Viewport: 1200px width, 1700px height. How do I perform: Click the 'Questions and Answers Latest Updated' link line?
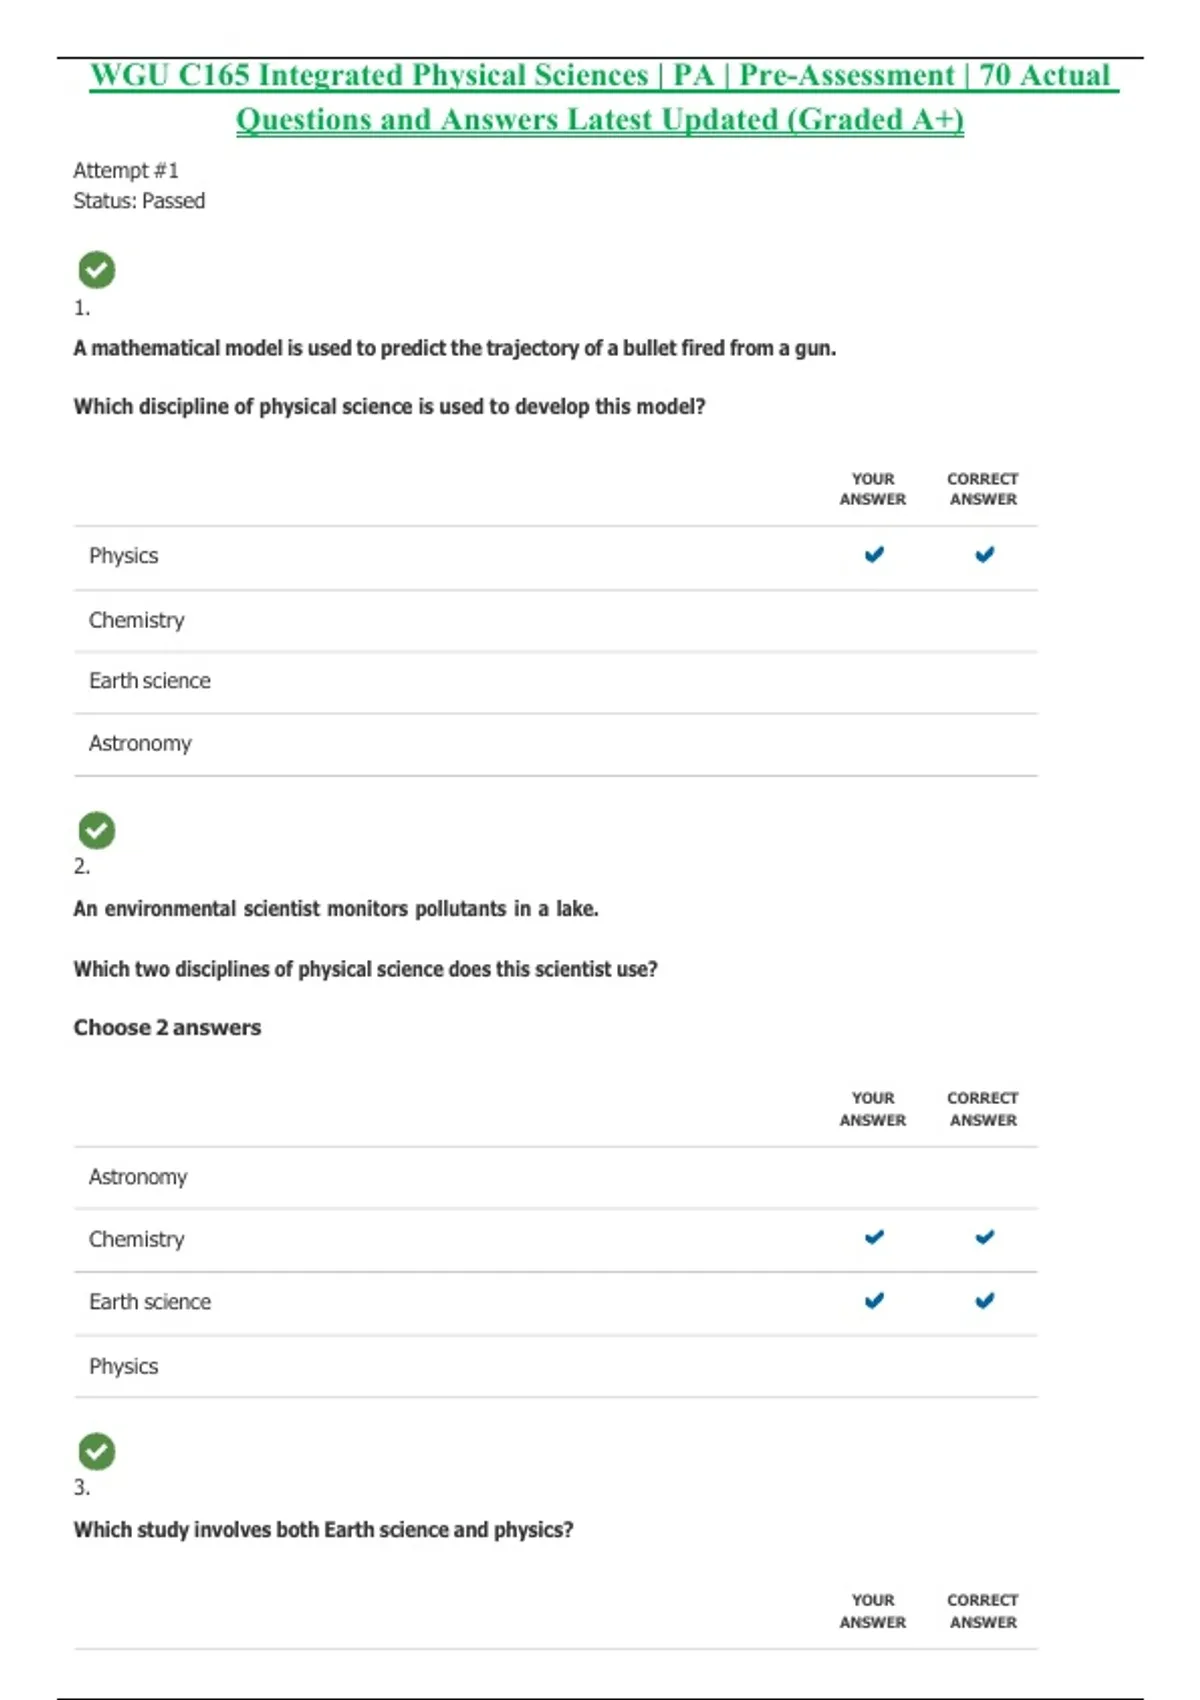coord(600,120)
